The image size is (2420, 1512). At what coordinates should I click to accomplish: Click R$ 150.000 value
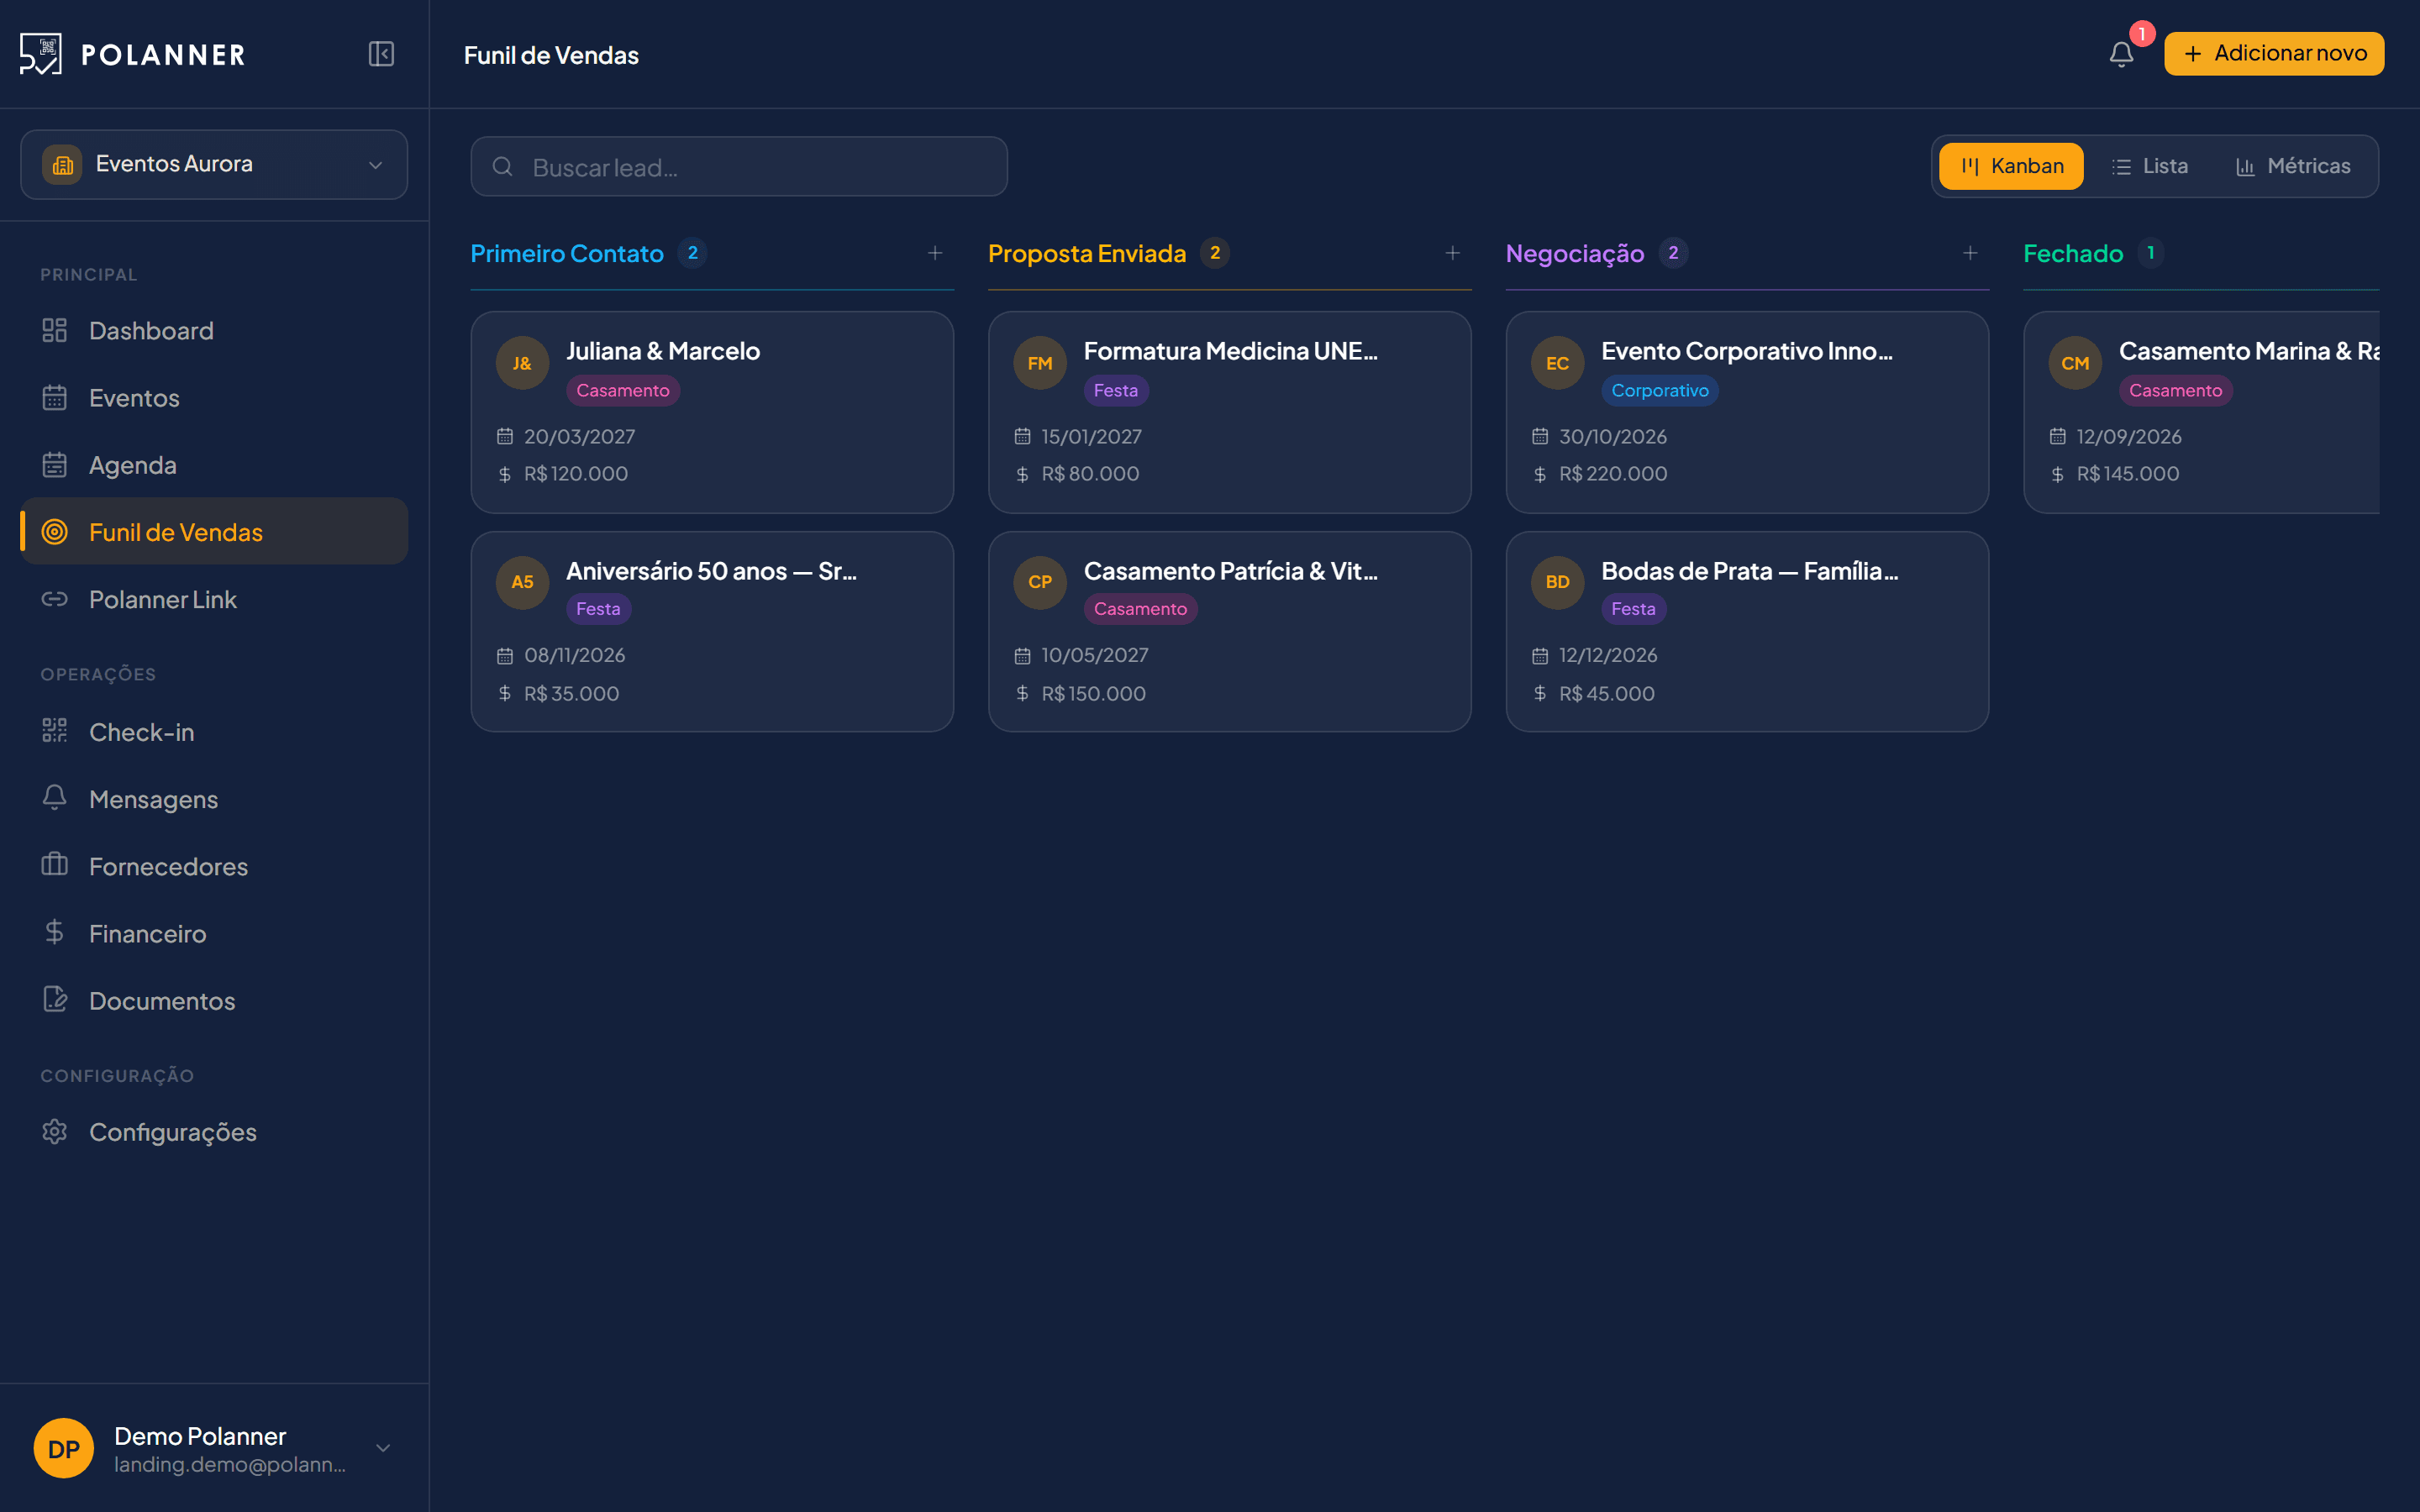(x=1094, y=694)
